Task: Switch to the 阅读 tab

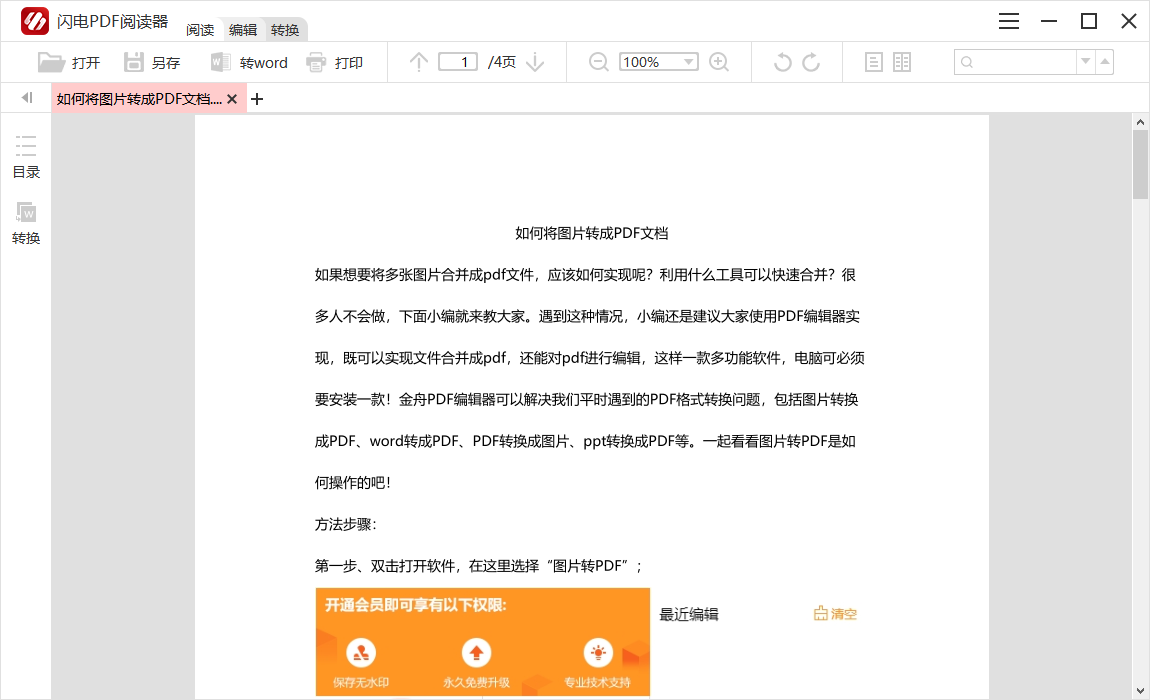Action: pos(199,30)
